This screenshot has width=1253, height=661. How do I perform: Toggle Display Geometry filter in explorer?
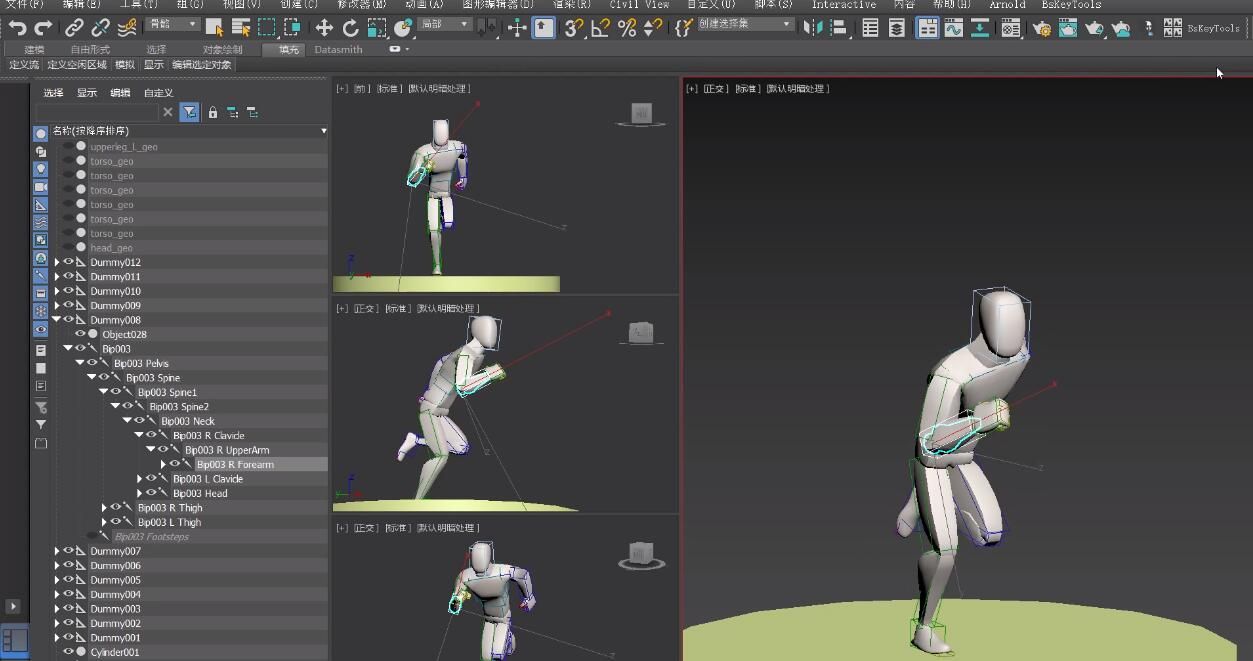(x=41, y=133)
